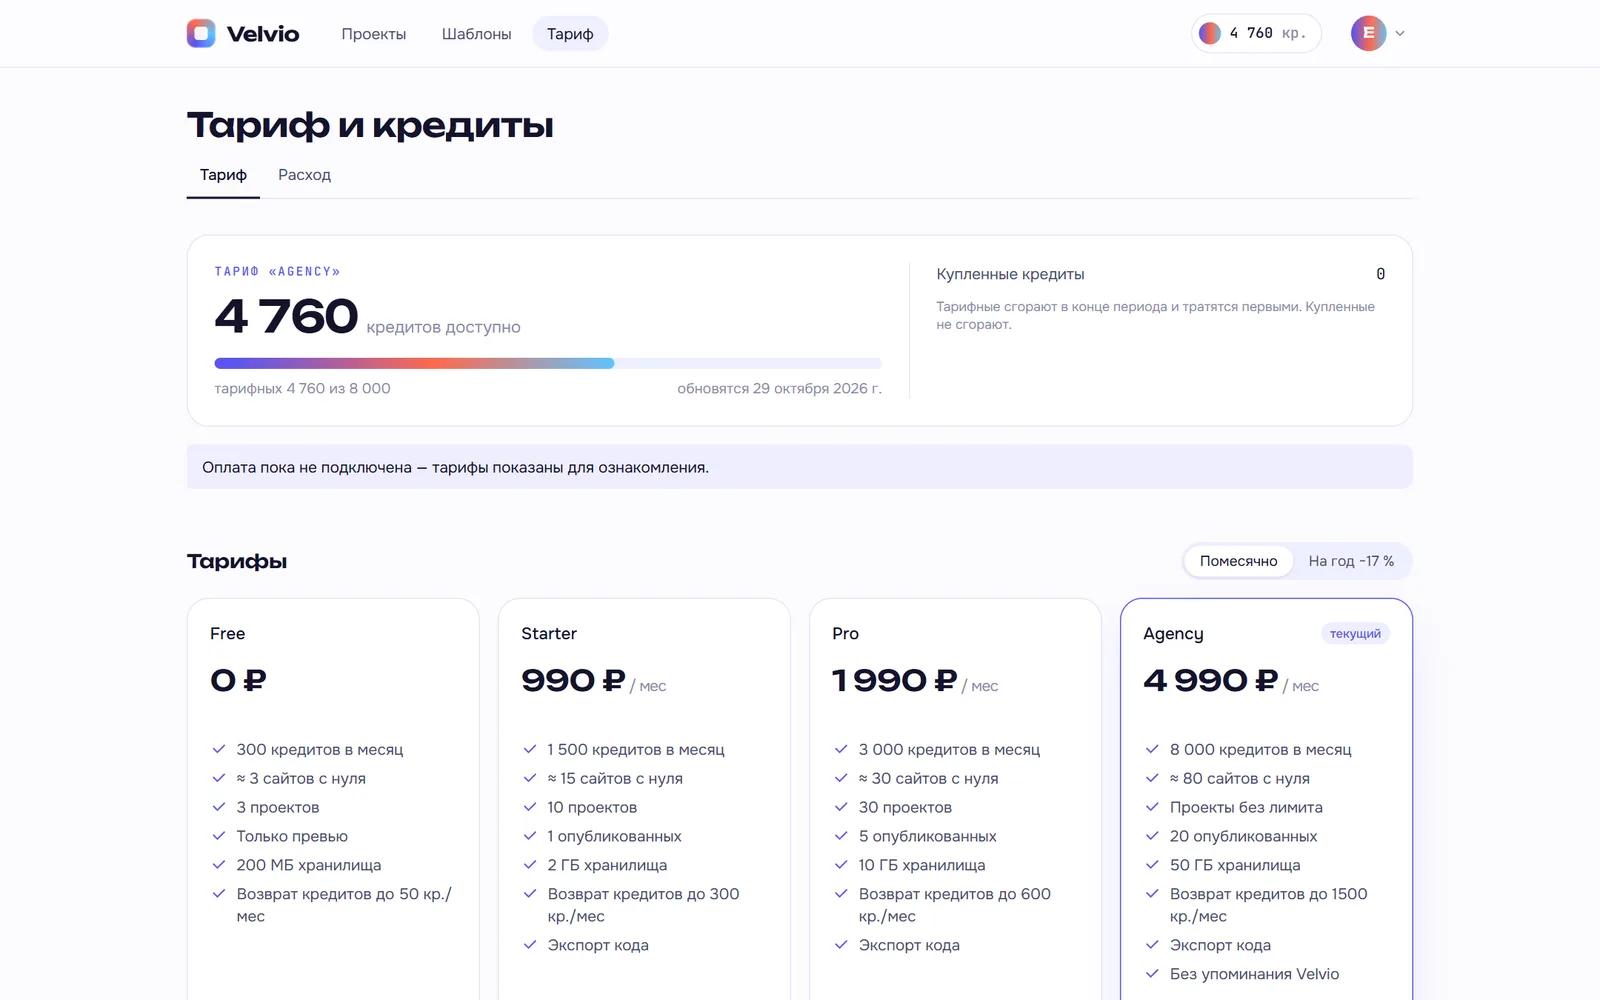Click the Starter plan title
Viewport: 1600px width, 1000px height.
(x=549, y=634)
